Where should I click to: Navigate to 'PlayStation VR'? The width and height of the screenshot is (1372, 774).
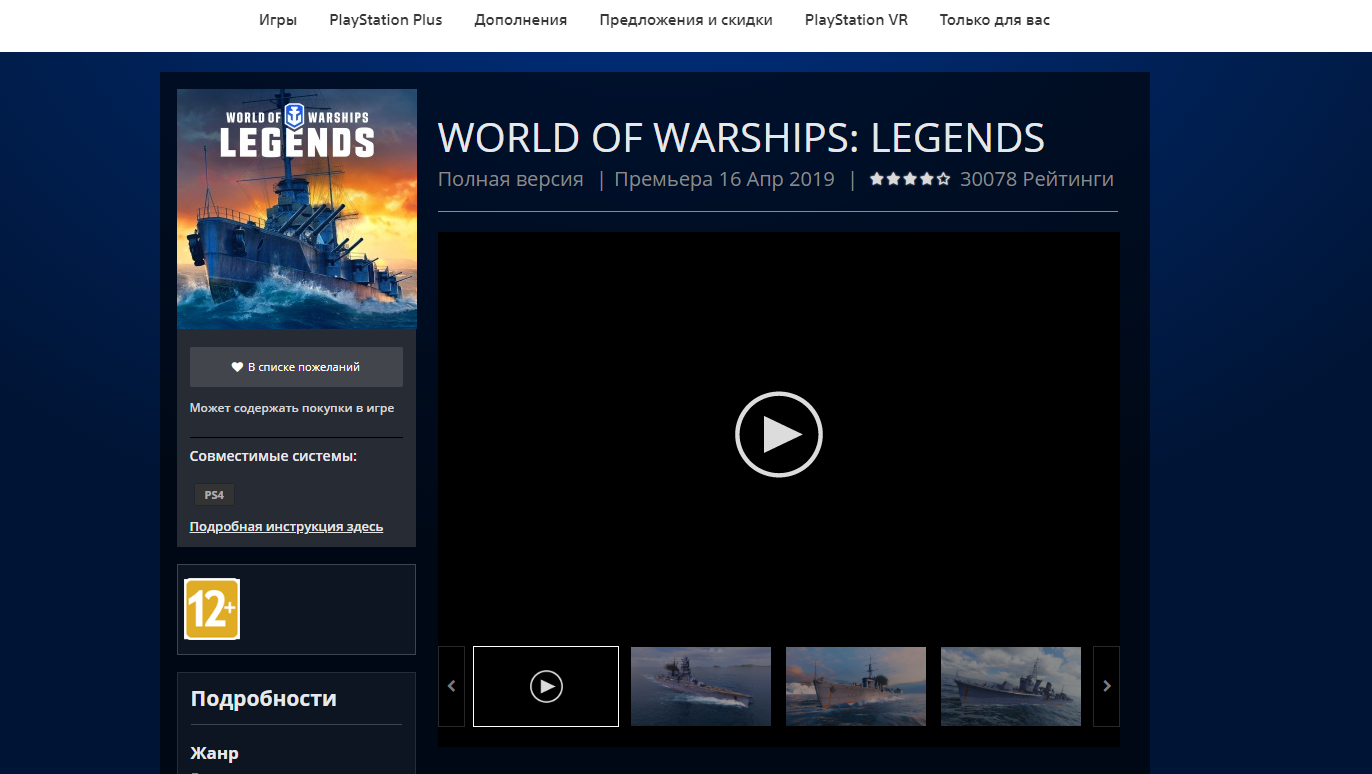pyautogui.click(x=856, y=20)
